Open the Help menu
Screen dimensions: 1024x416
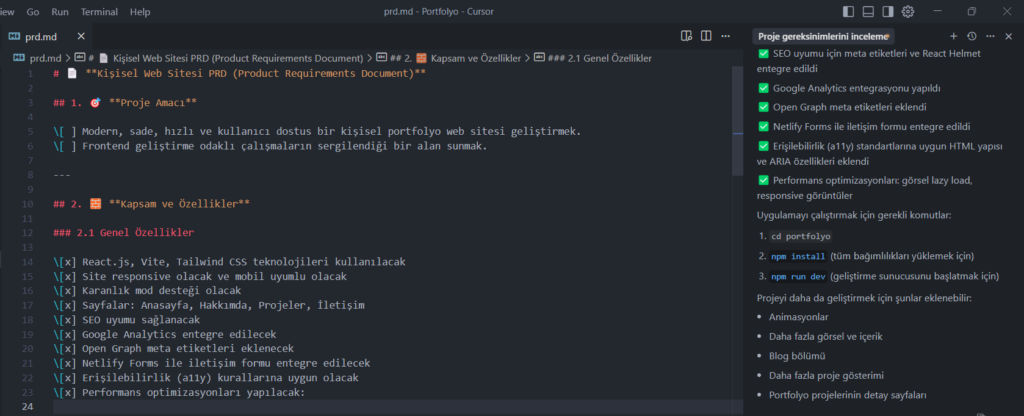[x=140, y=12]
